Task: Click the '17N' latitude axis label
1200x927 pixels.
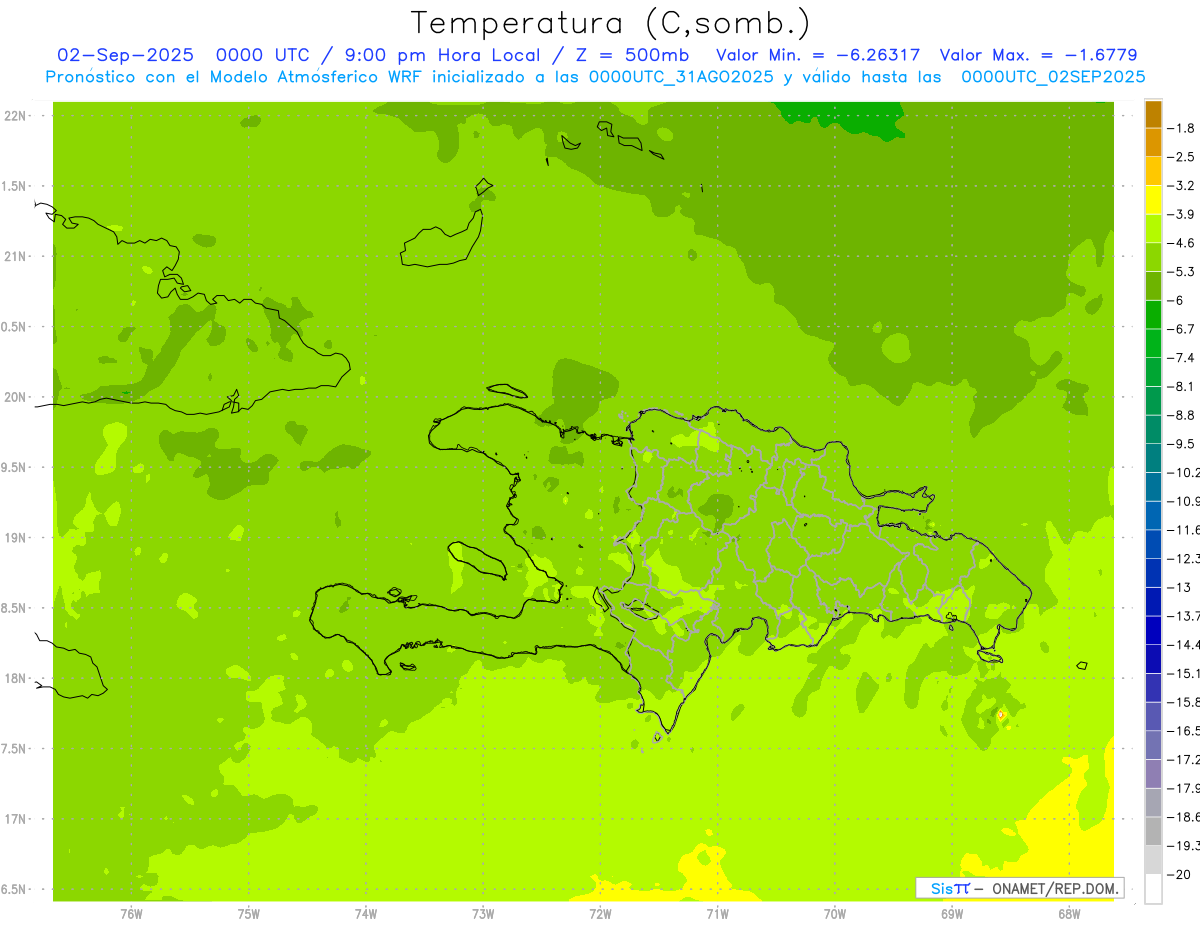Action: [16, 819]
